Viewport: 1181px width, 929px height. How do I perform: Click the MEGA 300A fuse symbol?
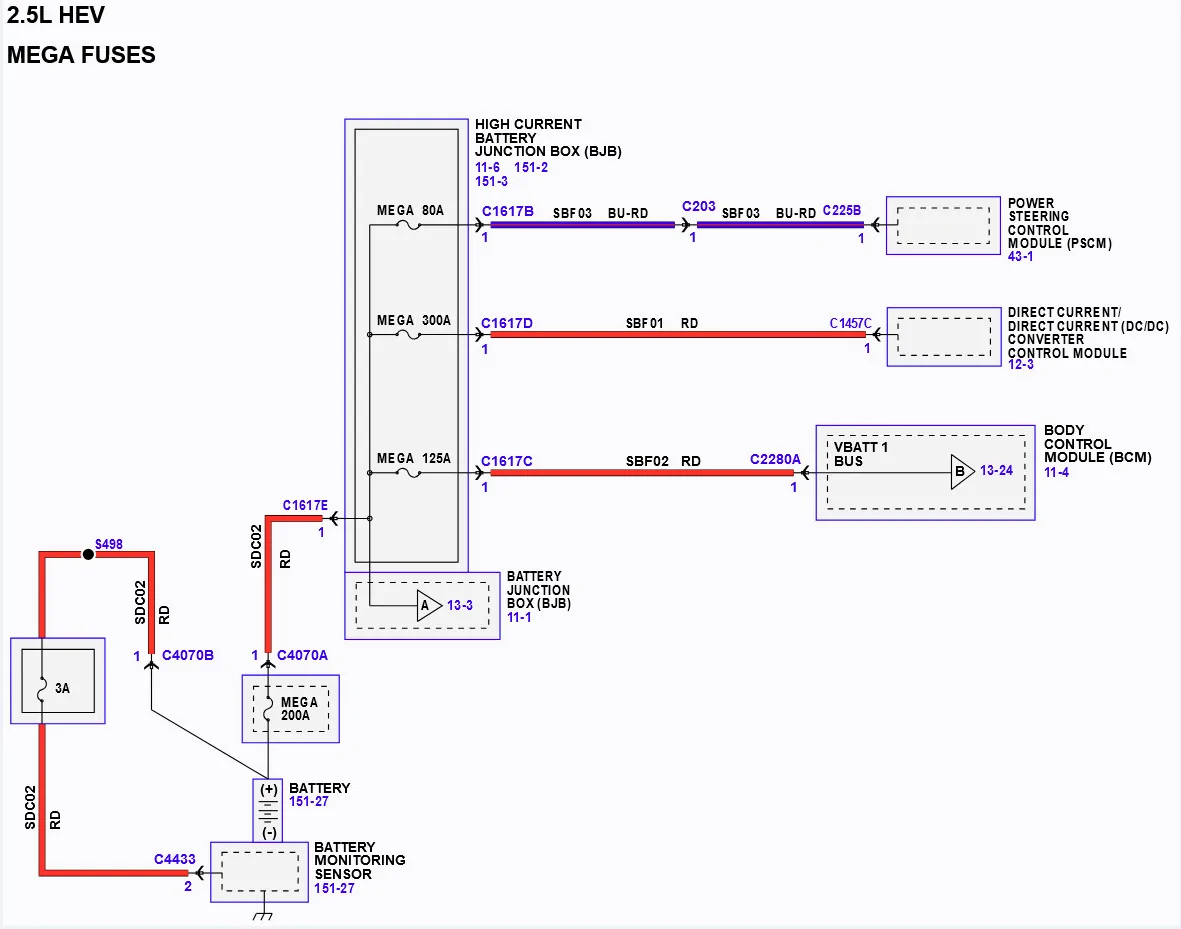click(x=408, y=335)
